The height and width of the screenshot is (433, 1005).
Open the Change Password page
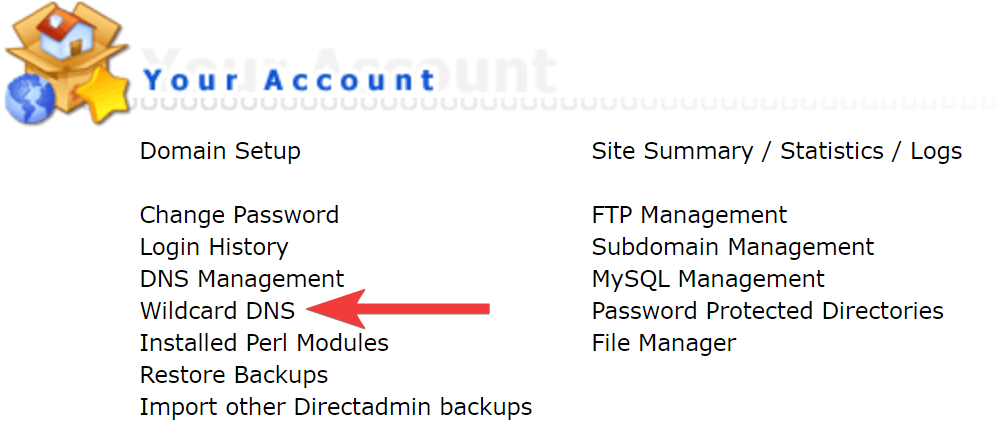[239, 215]
